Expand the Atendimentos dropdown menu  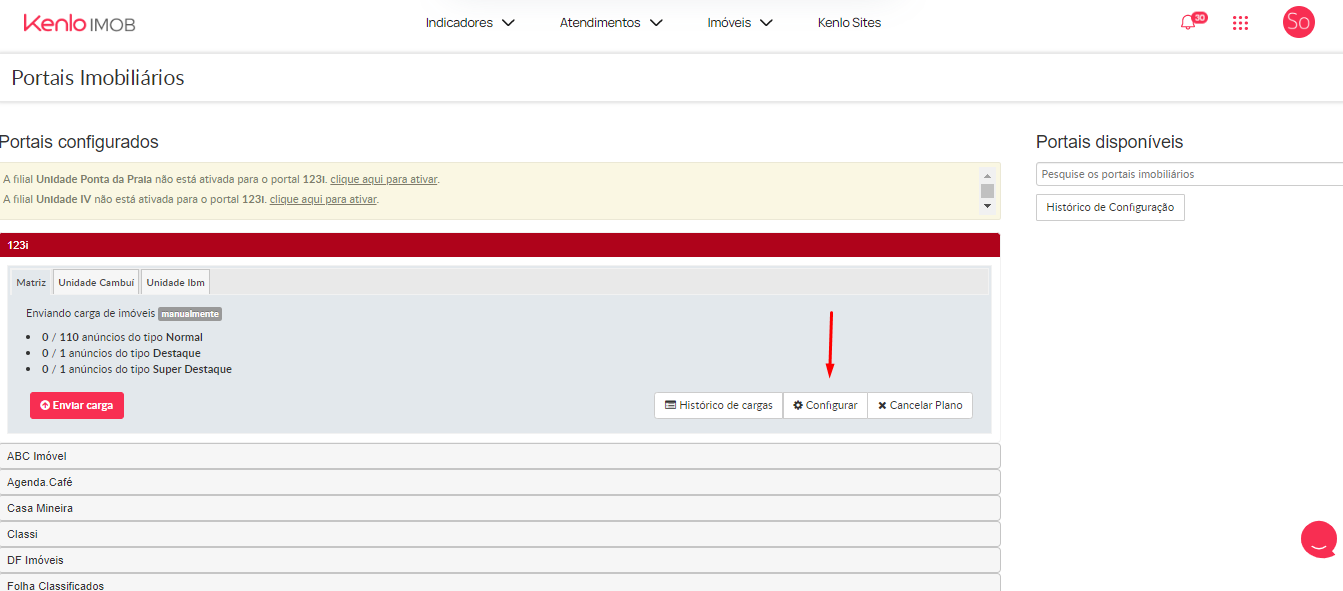[x=611, y=23]
